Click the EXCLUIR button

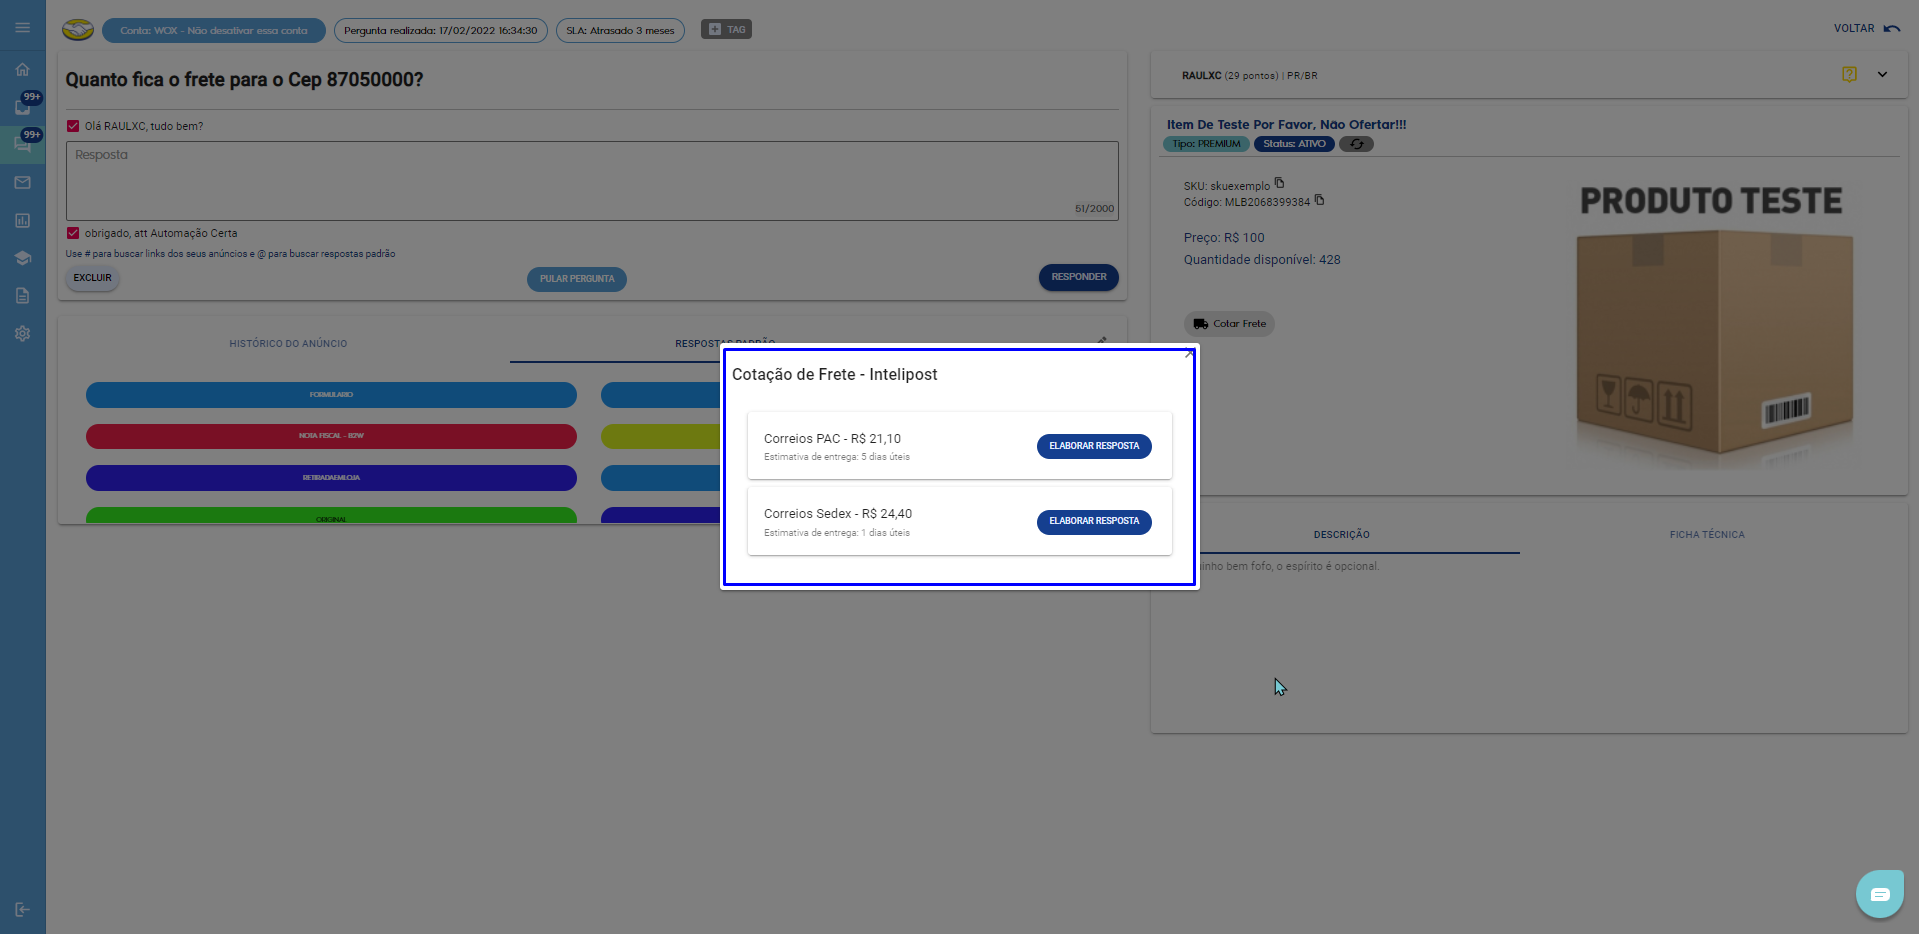point(92,278)
